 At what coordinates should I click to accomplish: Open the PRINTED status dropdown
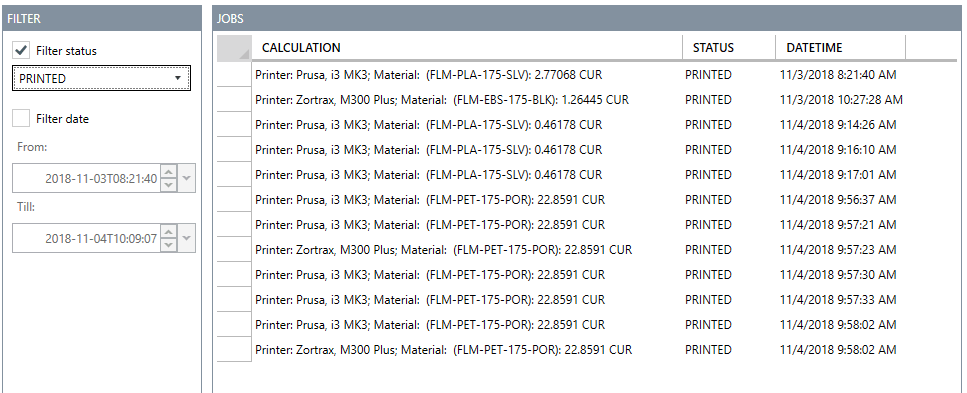pyautogui.click(x=102, y=78)
